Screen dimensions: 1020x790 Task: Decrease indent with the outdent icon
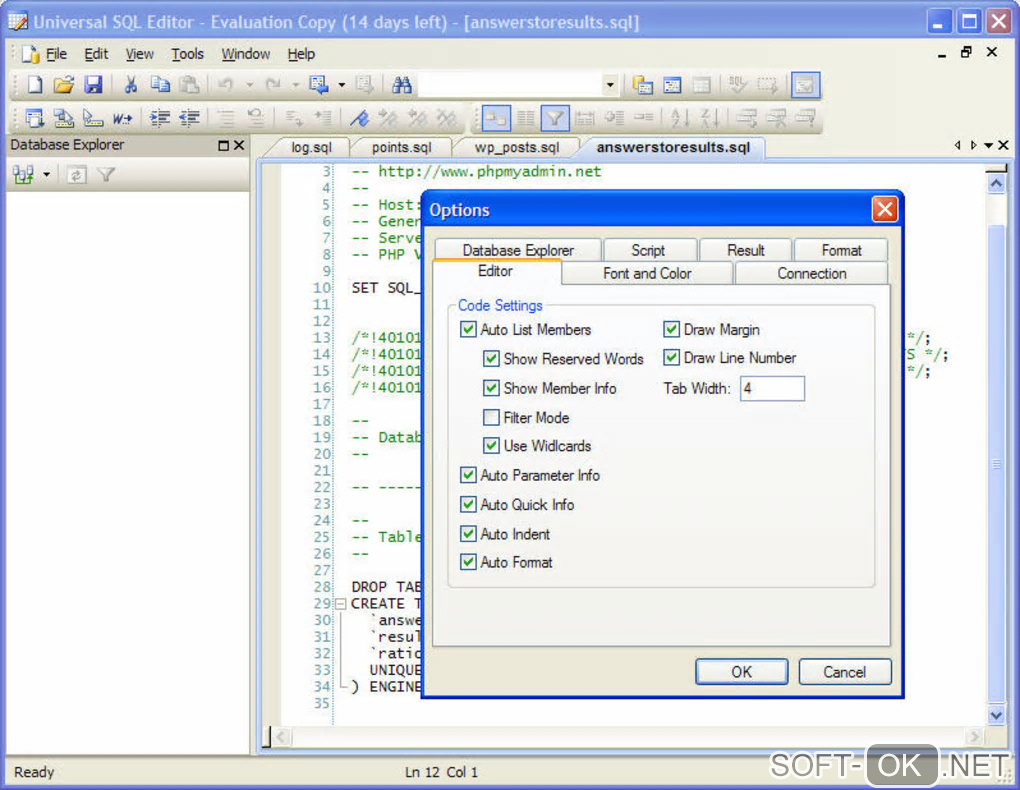click(189, 118)
